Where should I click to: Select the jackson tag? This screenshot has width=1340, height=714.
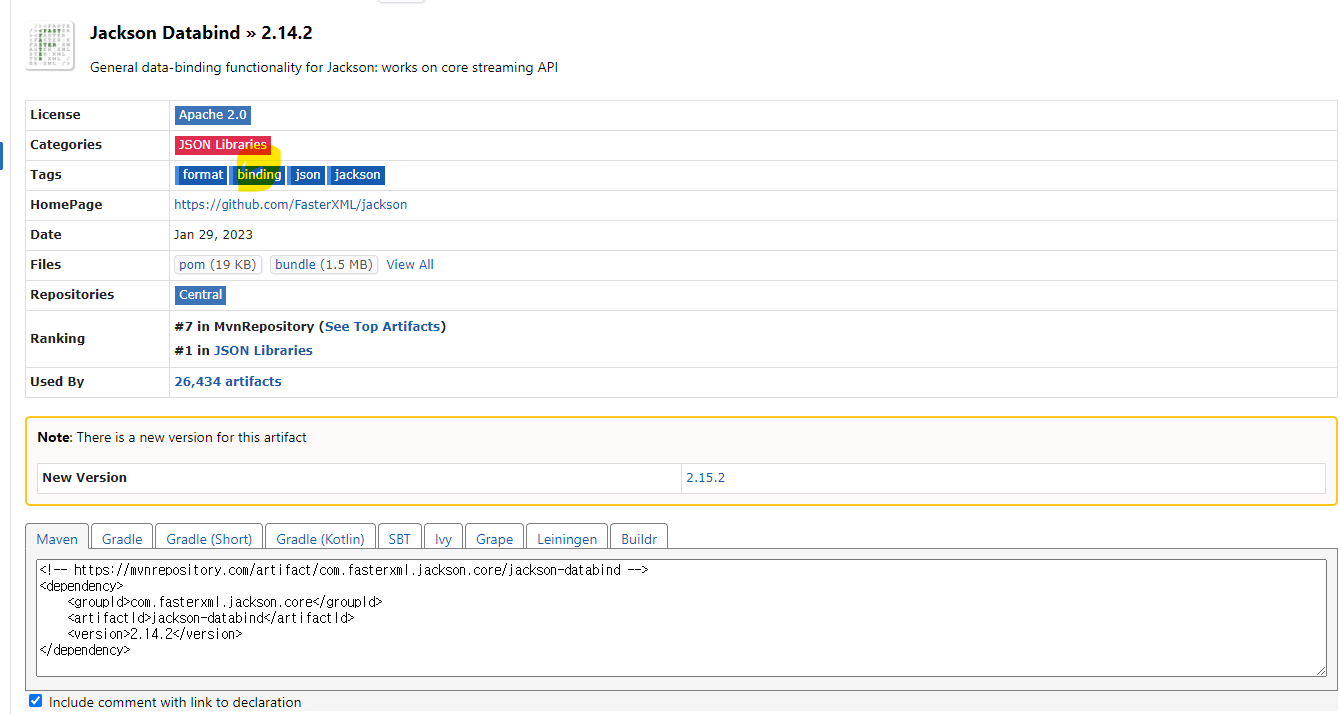(x=357, y=175)
